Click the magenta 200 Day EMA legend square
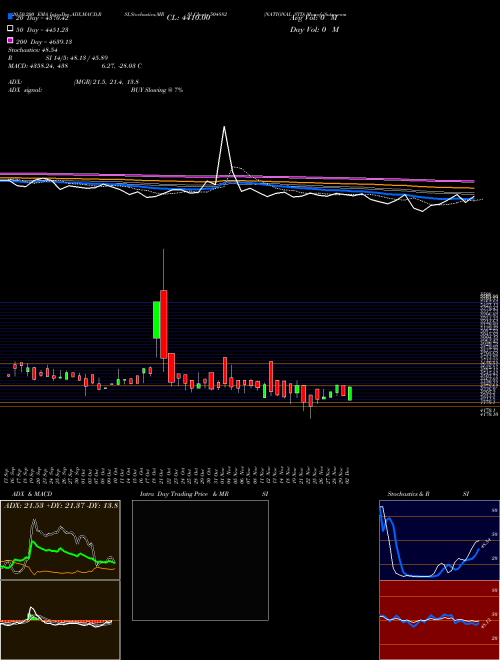The height and width of the screenshot is (660, 500). click(x=10, y=40)
